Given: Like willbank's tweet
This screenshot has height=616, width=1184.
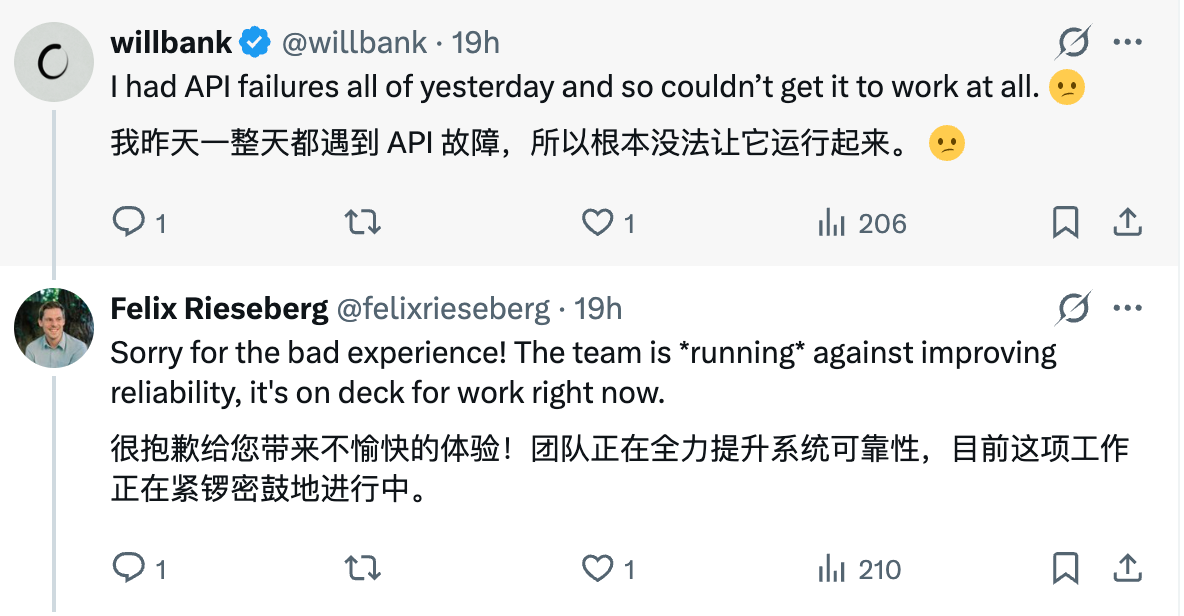Looking at the screenshot, I should point(598,222).
